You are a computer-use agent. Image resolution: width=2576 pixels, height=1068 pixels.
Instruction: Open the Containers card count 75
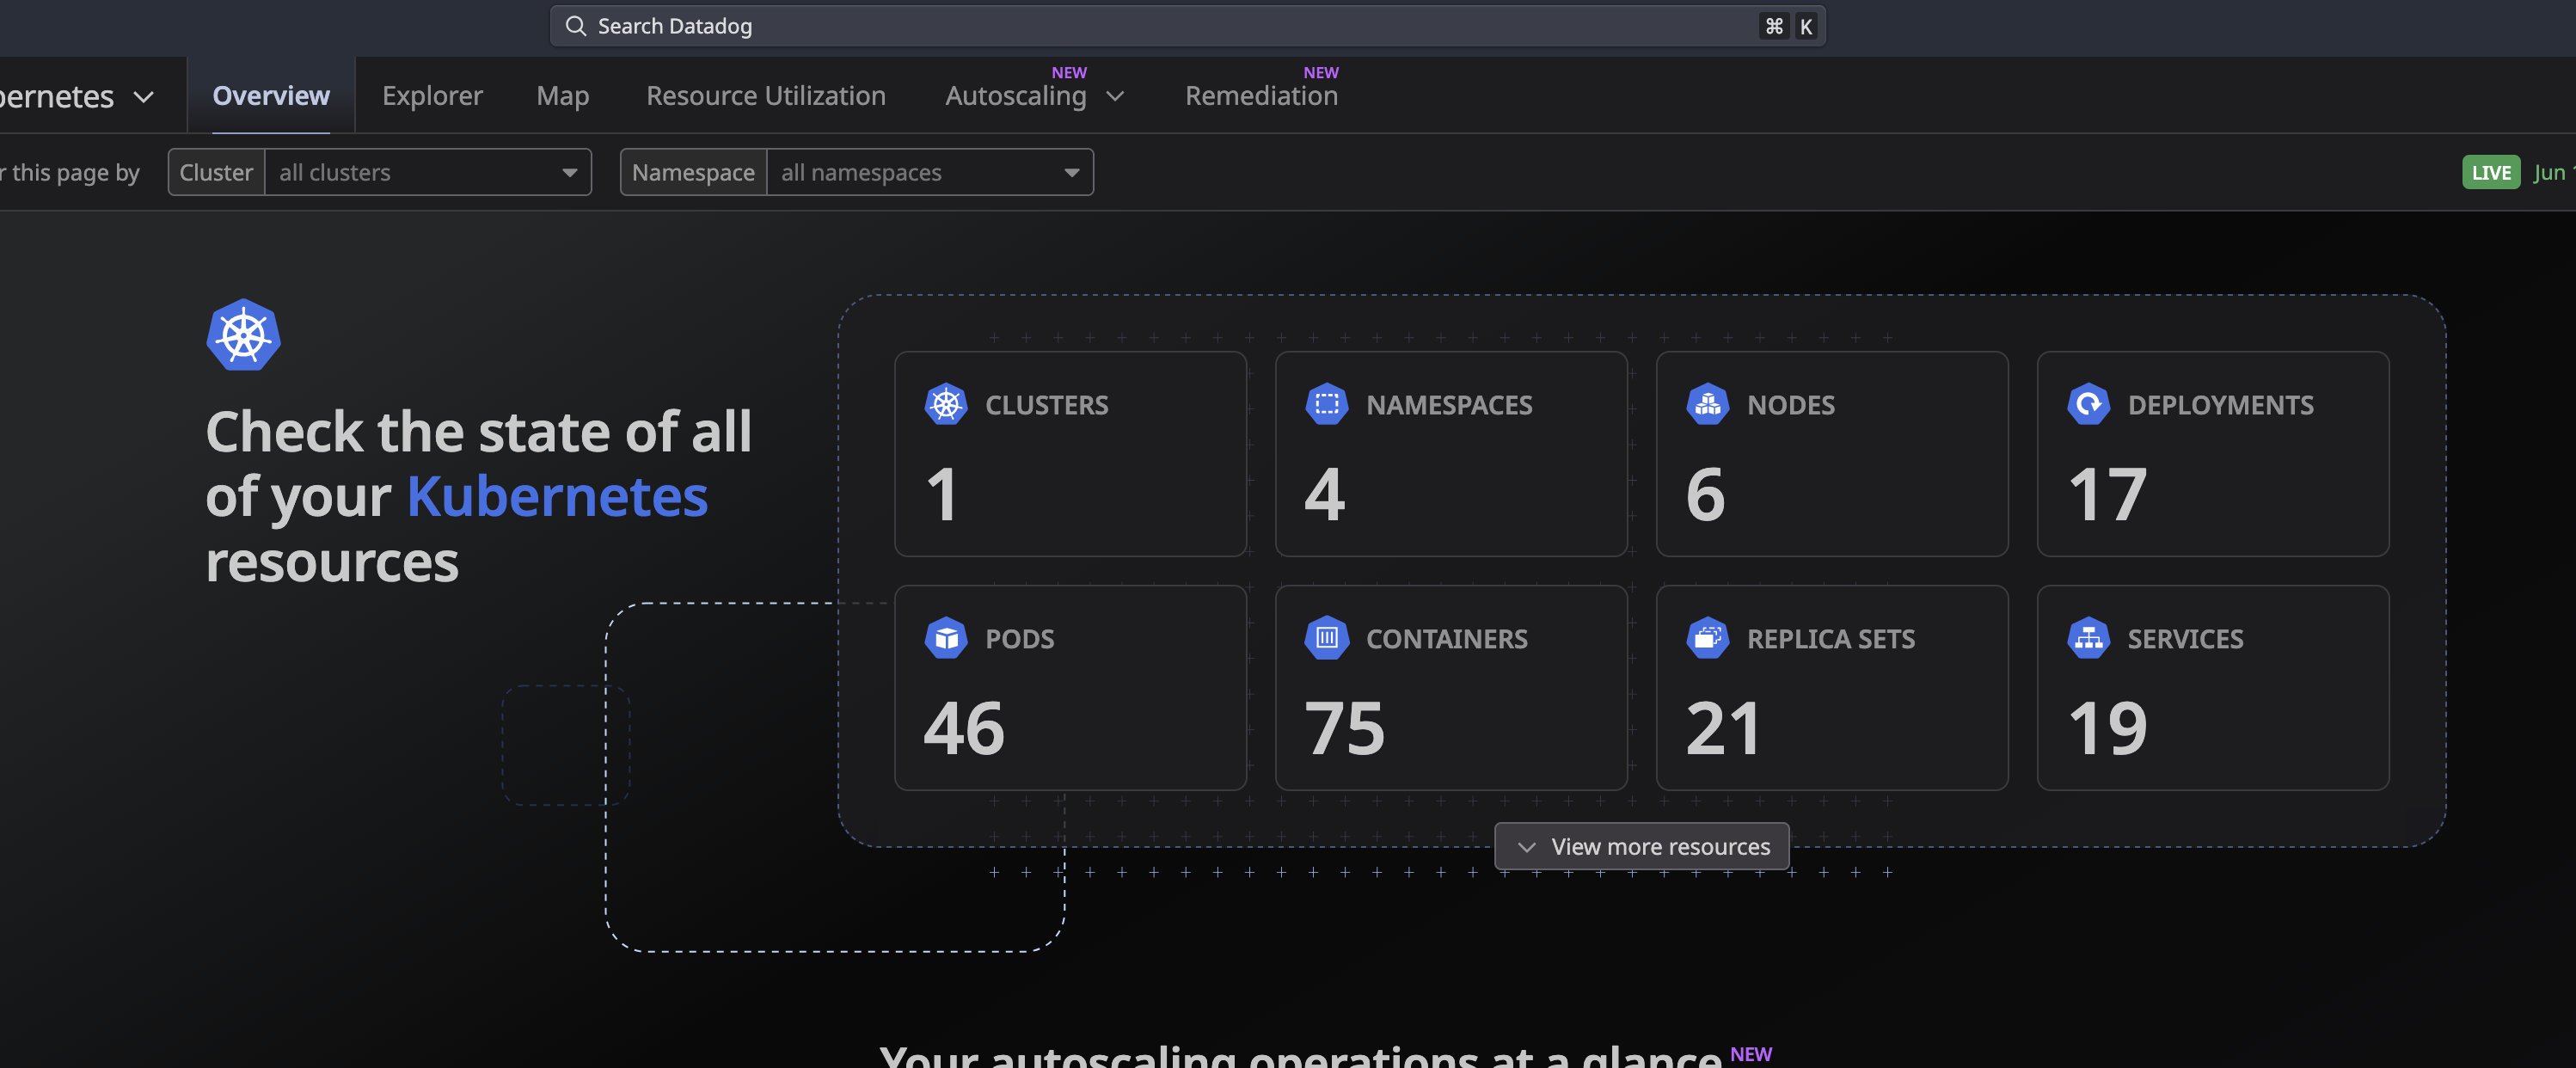coord(1345,728)
